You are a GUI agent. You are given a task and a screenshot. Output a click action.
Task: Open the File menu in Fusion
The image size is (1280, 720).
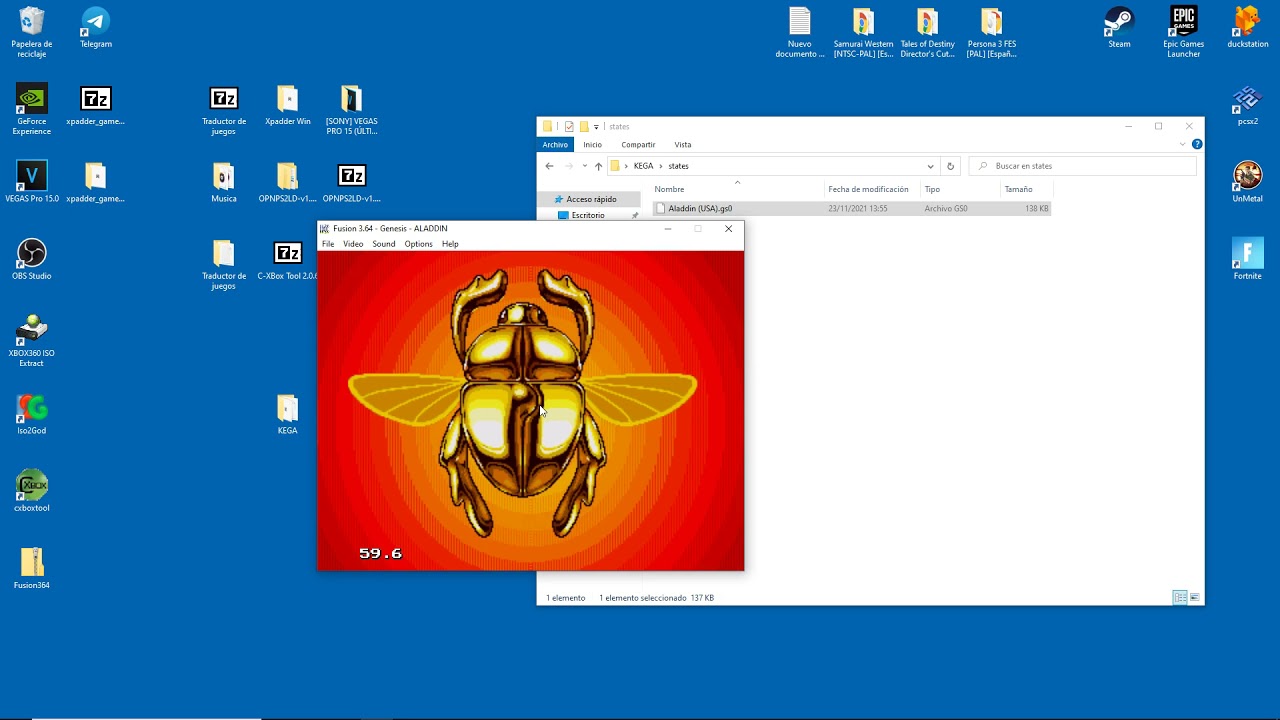click(328, 244)
